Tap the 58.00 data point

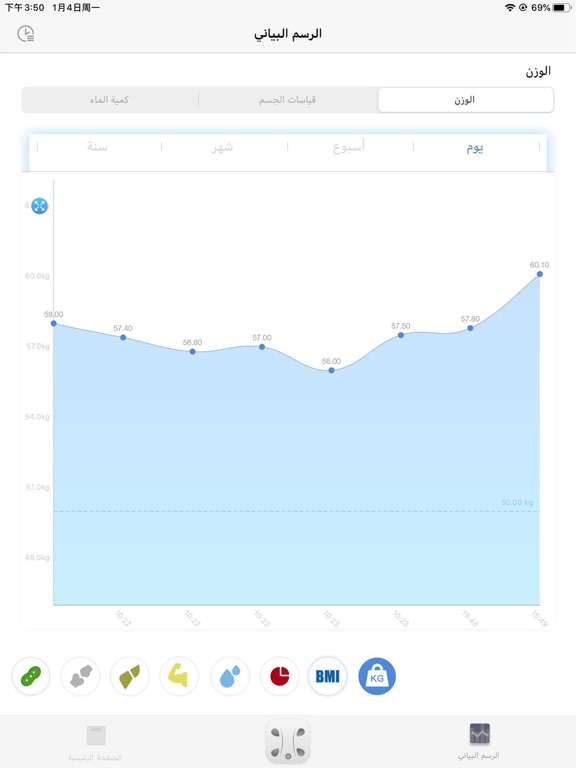click(54, 323)
